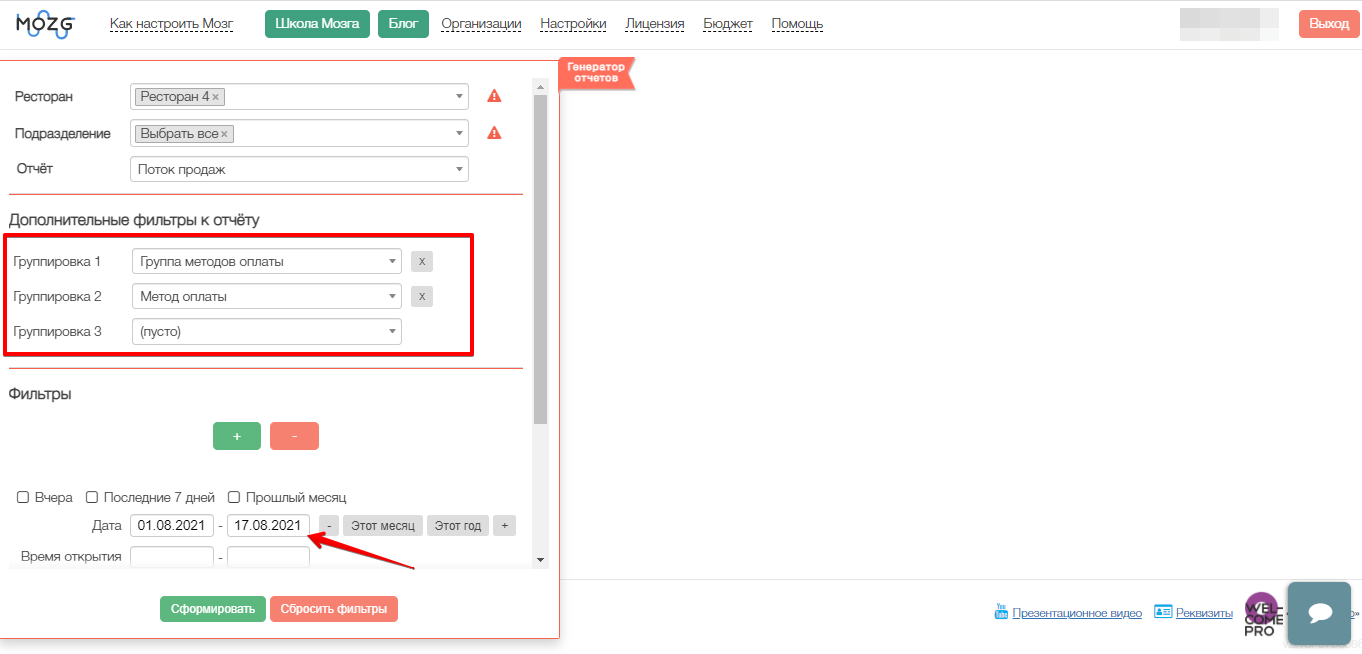Image resolution: width=1362 pixels, height=654 pixels.
Task: Remove the 'Ресторан 4' tag
Action: (216, 97)
